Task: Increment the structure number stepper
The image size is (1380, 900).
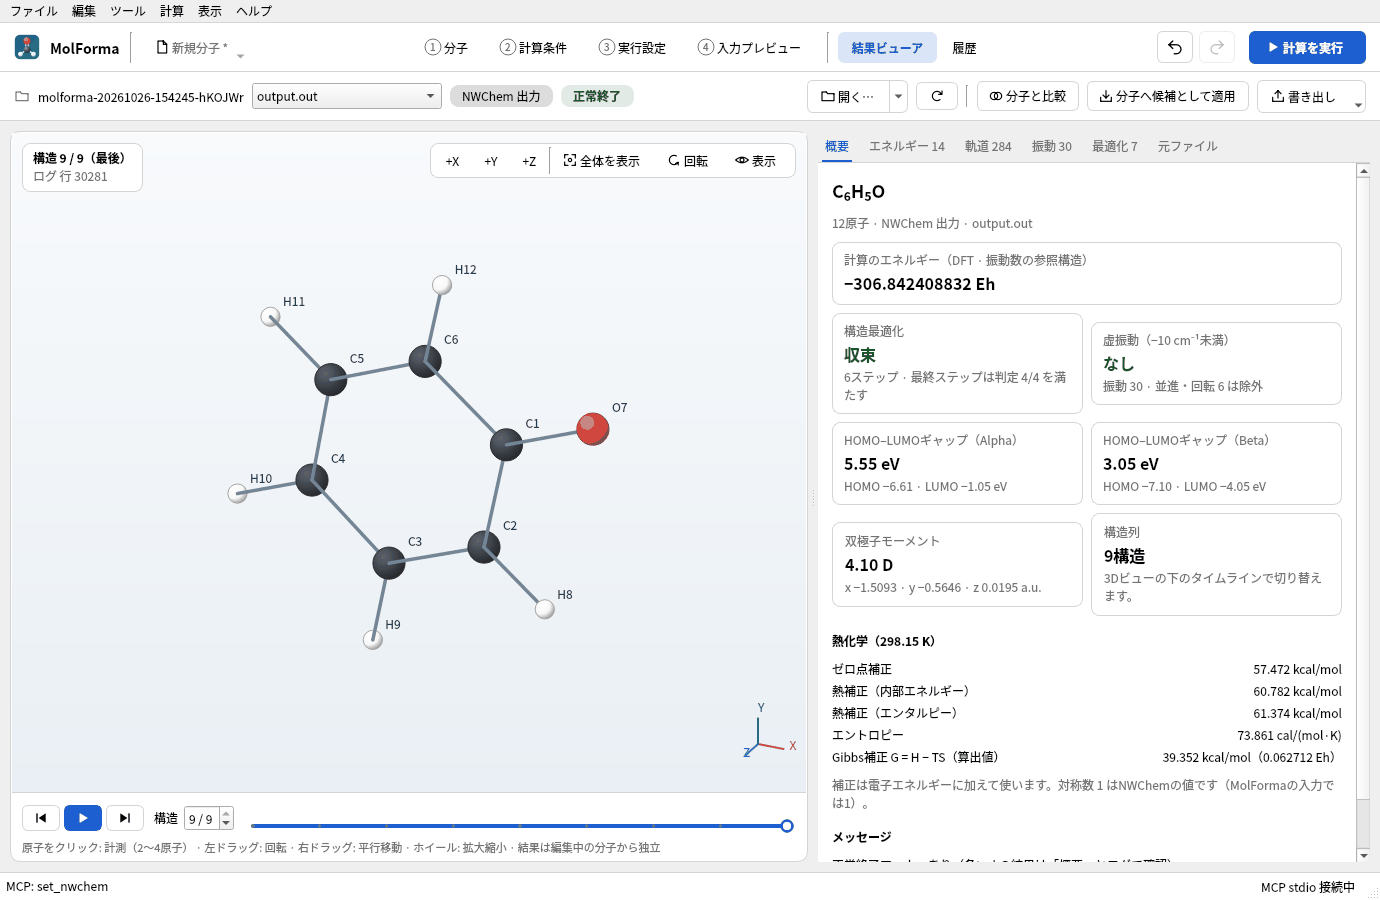Action: [226, 813]
